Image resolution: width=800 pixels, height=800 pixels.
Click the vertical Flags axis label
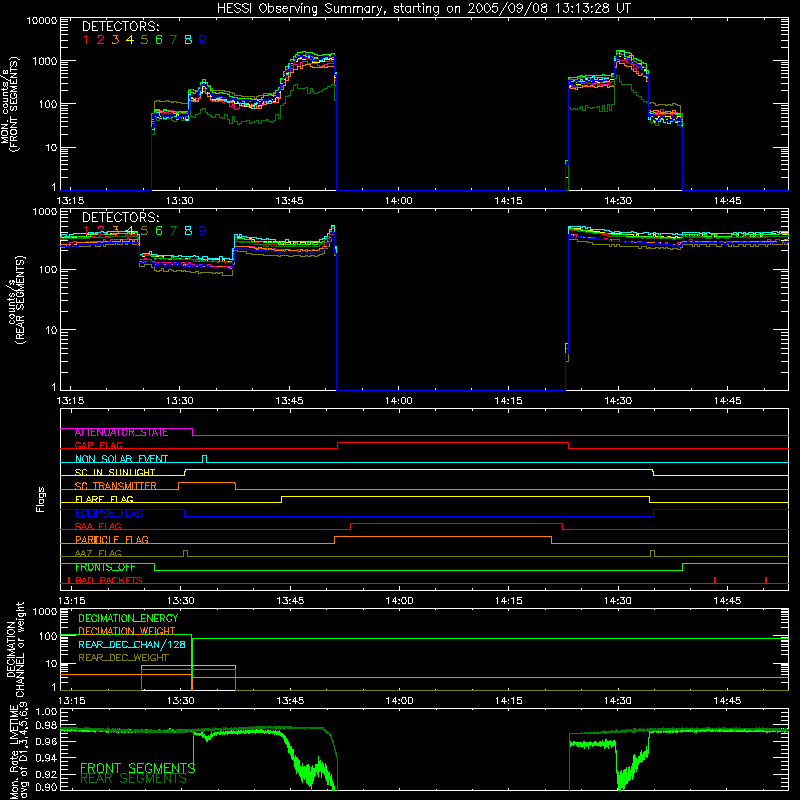[41, 499]
